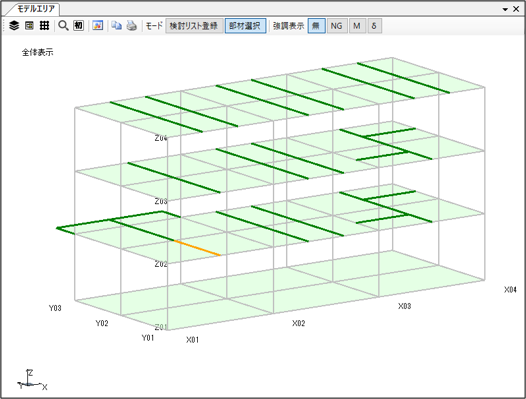Image resolution: width=526 pixels, height=399 pixels.
Task: Open the panel options dropdown arrow
Action: tap(505, 9)
